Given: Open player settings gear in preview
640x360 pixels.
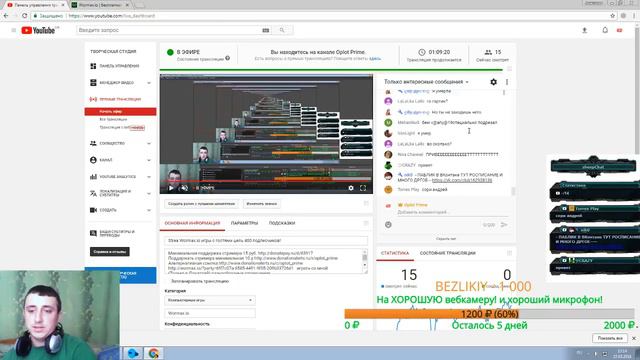Looking at the screenshot, I should [x=351, y=188].
